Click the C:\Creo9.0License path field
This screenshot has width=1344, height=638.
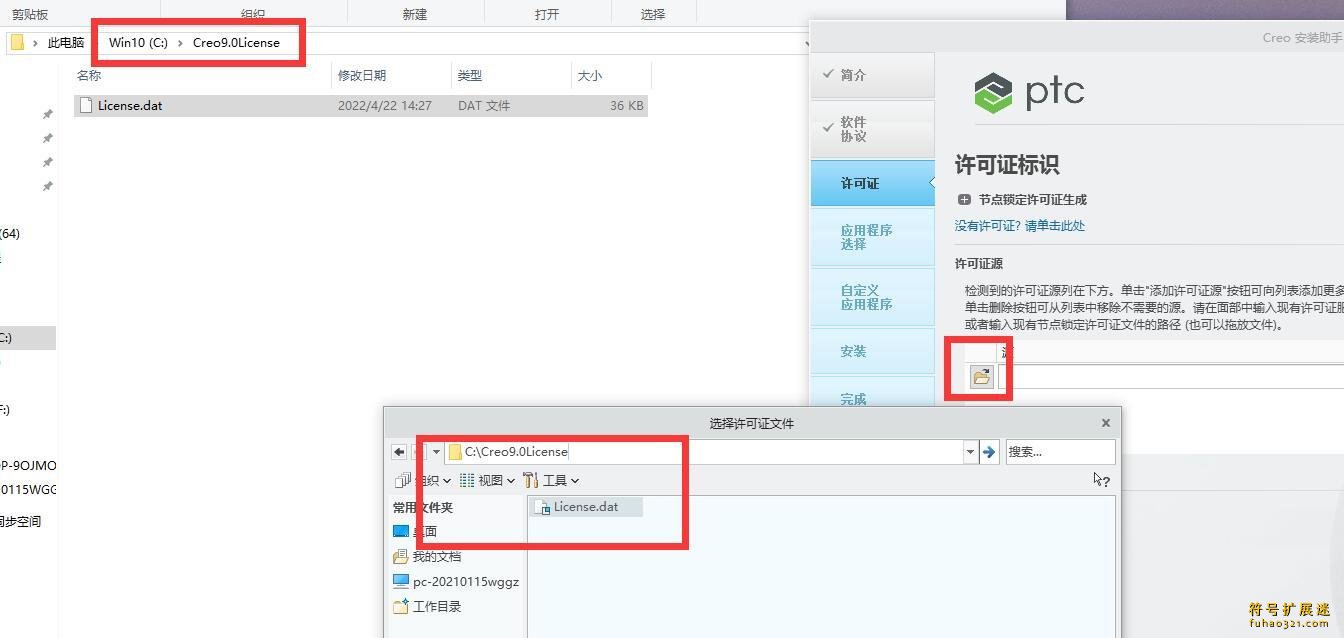[x=704, y=452]
